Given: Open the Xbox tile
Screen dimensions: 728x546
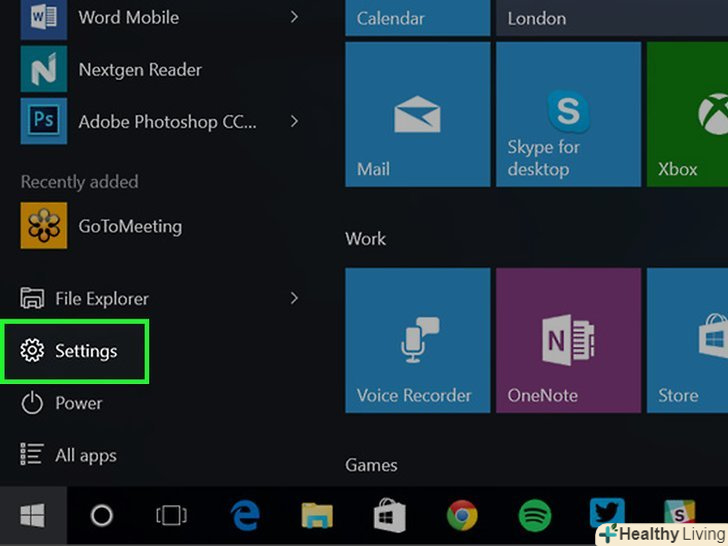Looking at the screenshot, I should 687,114.
